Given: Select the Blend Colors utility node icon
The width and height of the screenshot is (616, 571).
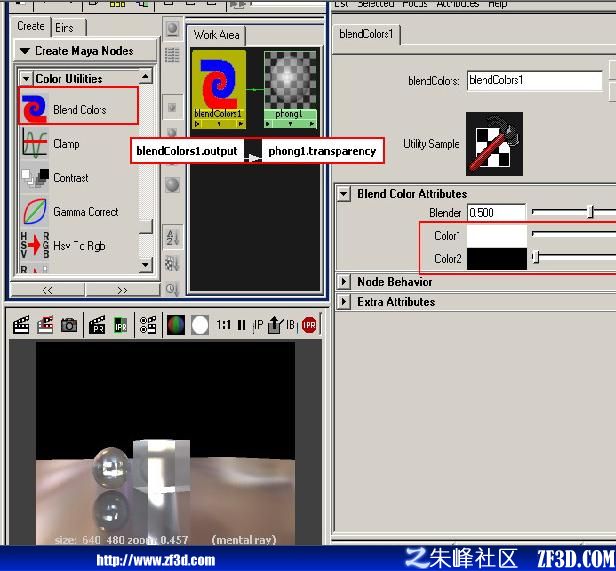Looking at the screenshot, I should [34, 108].
